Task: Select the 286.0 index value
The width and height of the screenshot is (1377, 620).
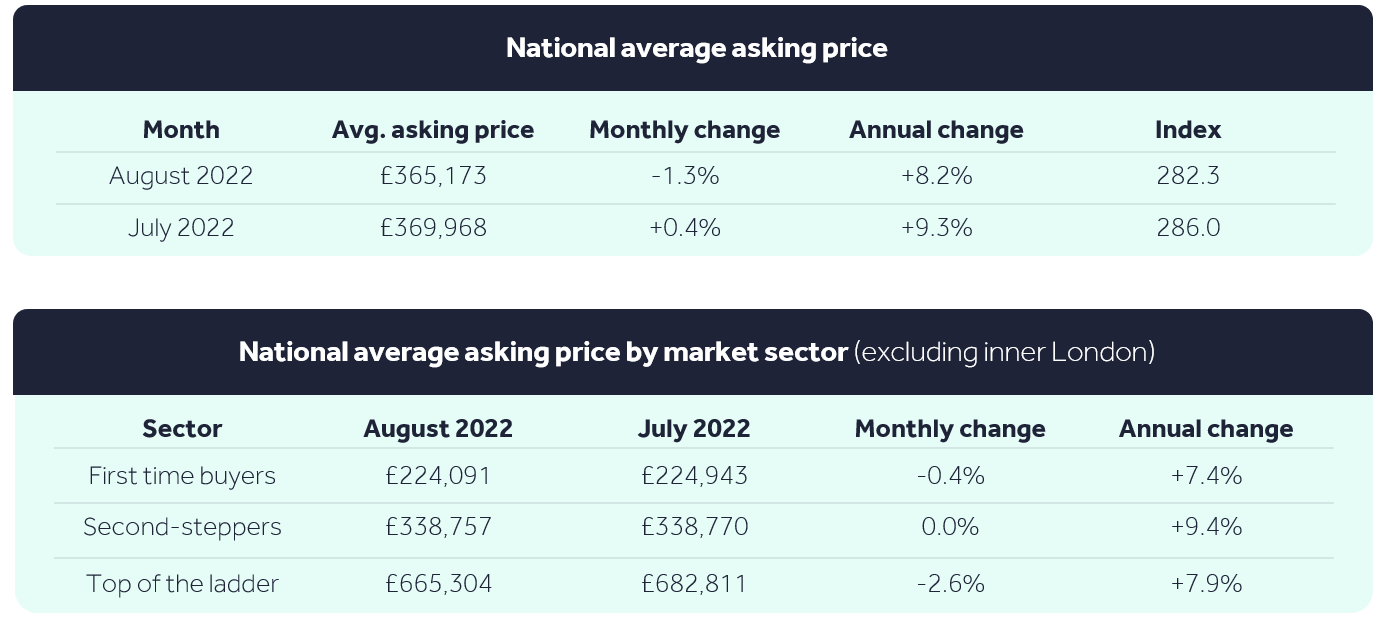Action: (x=1188, y=228)
